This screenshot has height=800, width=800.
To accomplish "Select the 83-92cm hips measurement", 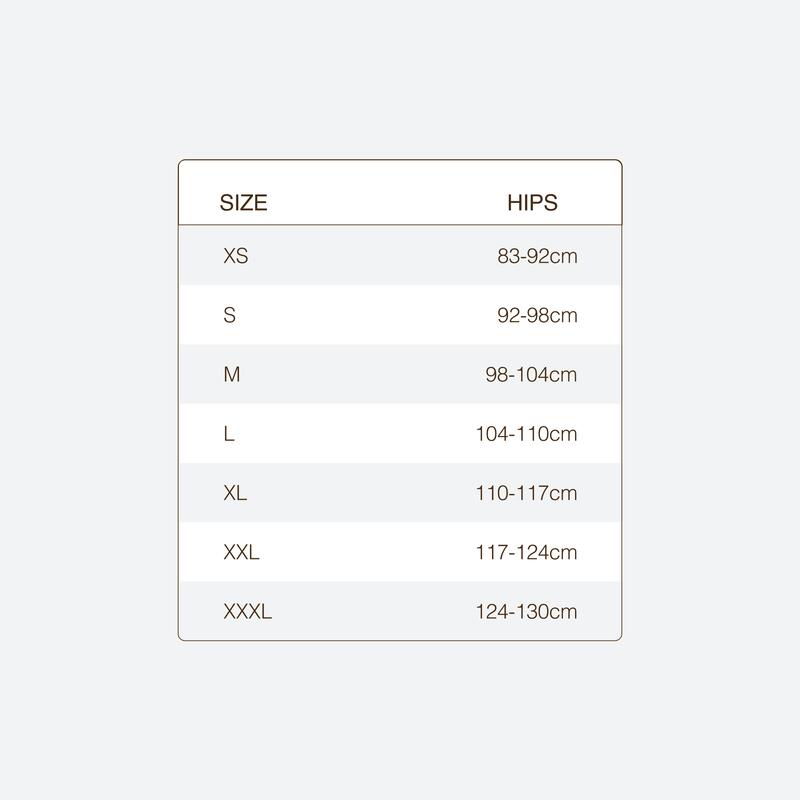I will pos(537,256).
